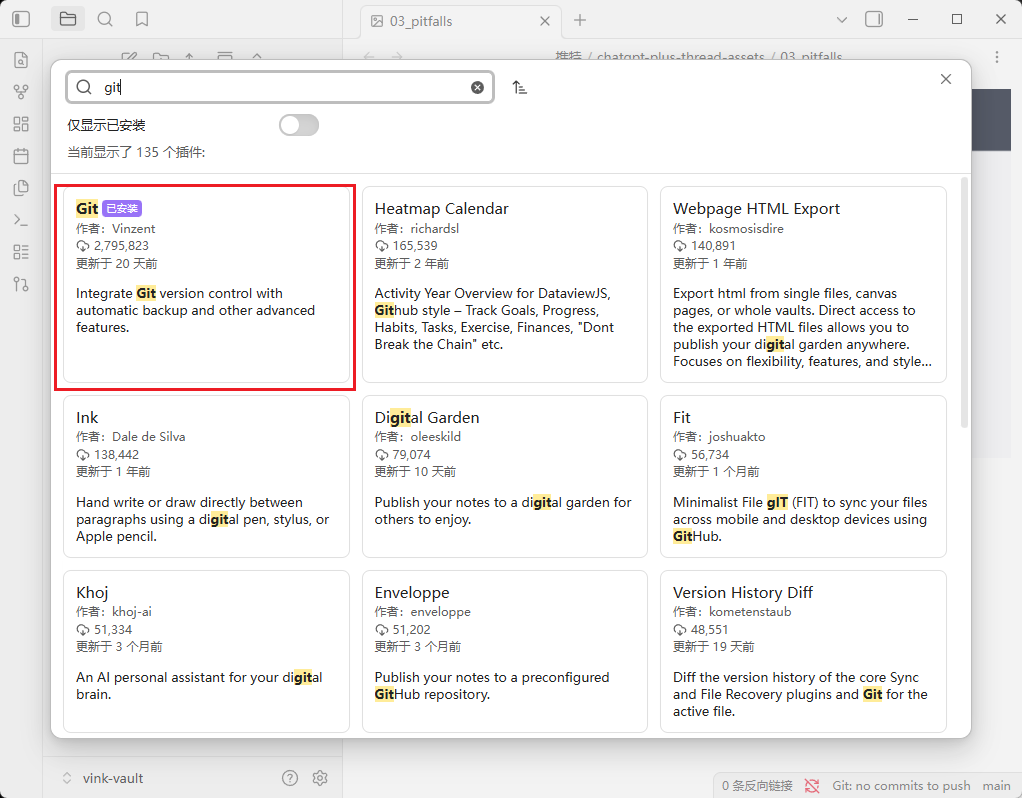
Task: Open the bookmarks pane icon
Action: [141, 19]
